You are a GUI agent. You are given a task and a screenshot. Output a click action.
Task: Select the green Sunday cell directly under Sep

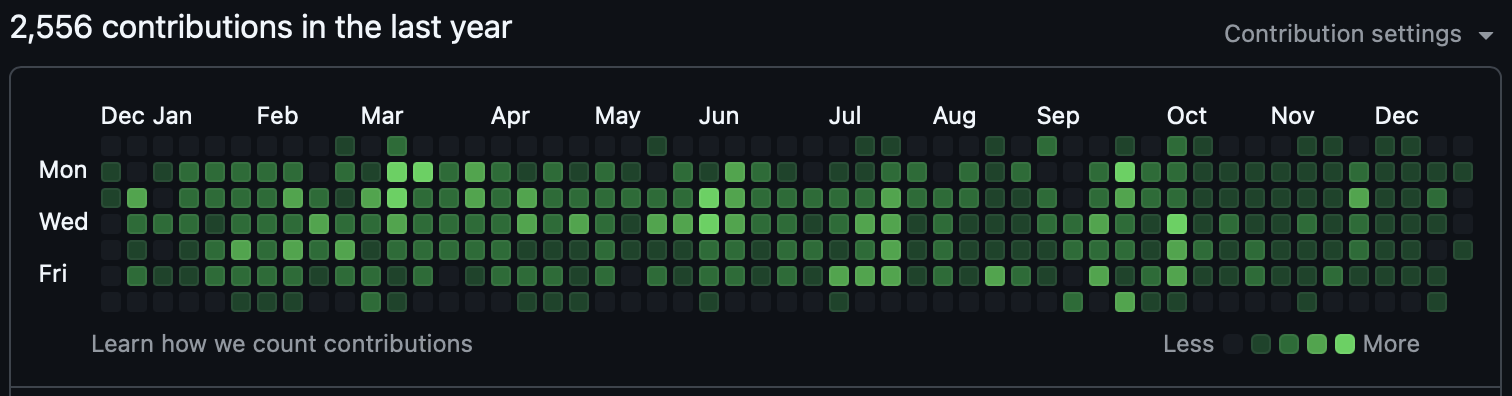pos(1047,146)
